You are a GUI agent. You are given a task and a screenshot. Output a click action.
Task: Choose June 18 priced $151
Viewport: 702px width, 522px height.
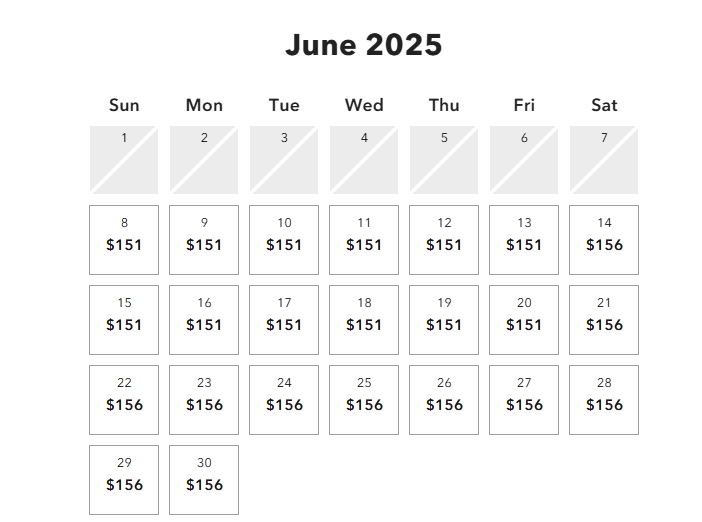click(364, 320)
